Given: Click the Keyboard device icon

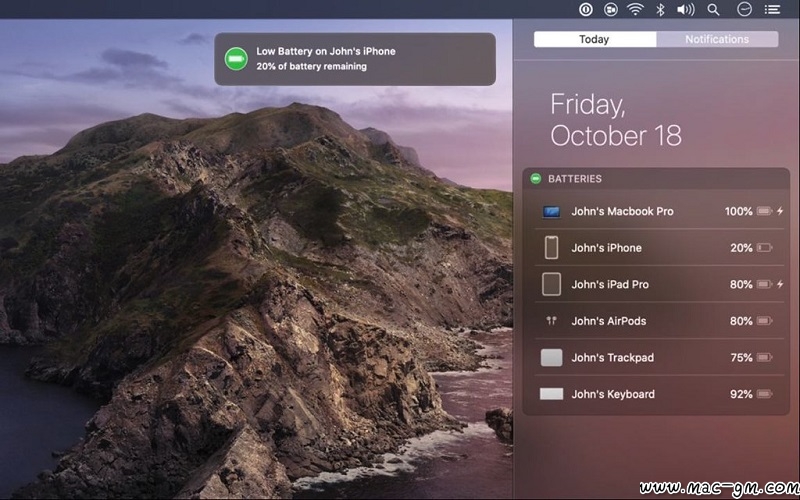Looking at the screenshot, I should [552, 394].
